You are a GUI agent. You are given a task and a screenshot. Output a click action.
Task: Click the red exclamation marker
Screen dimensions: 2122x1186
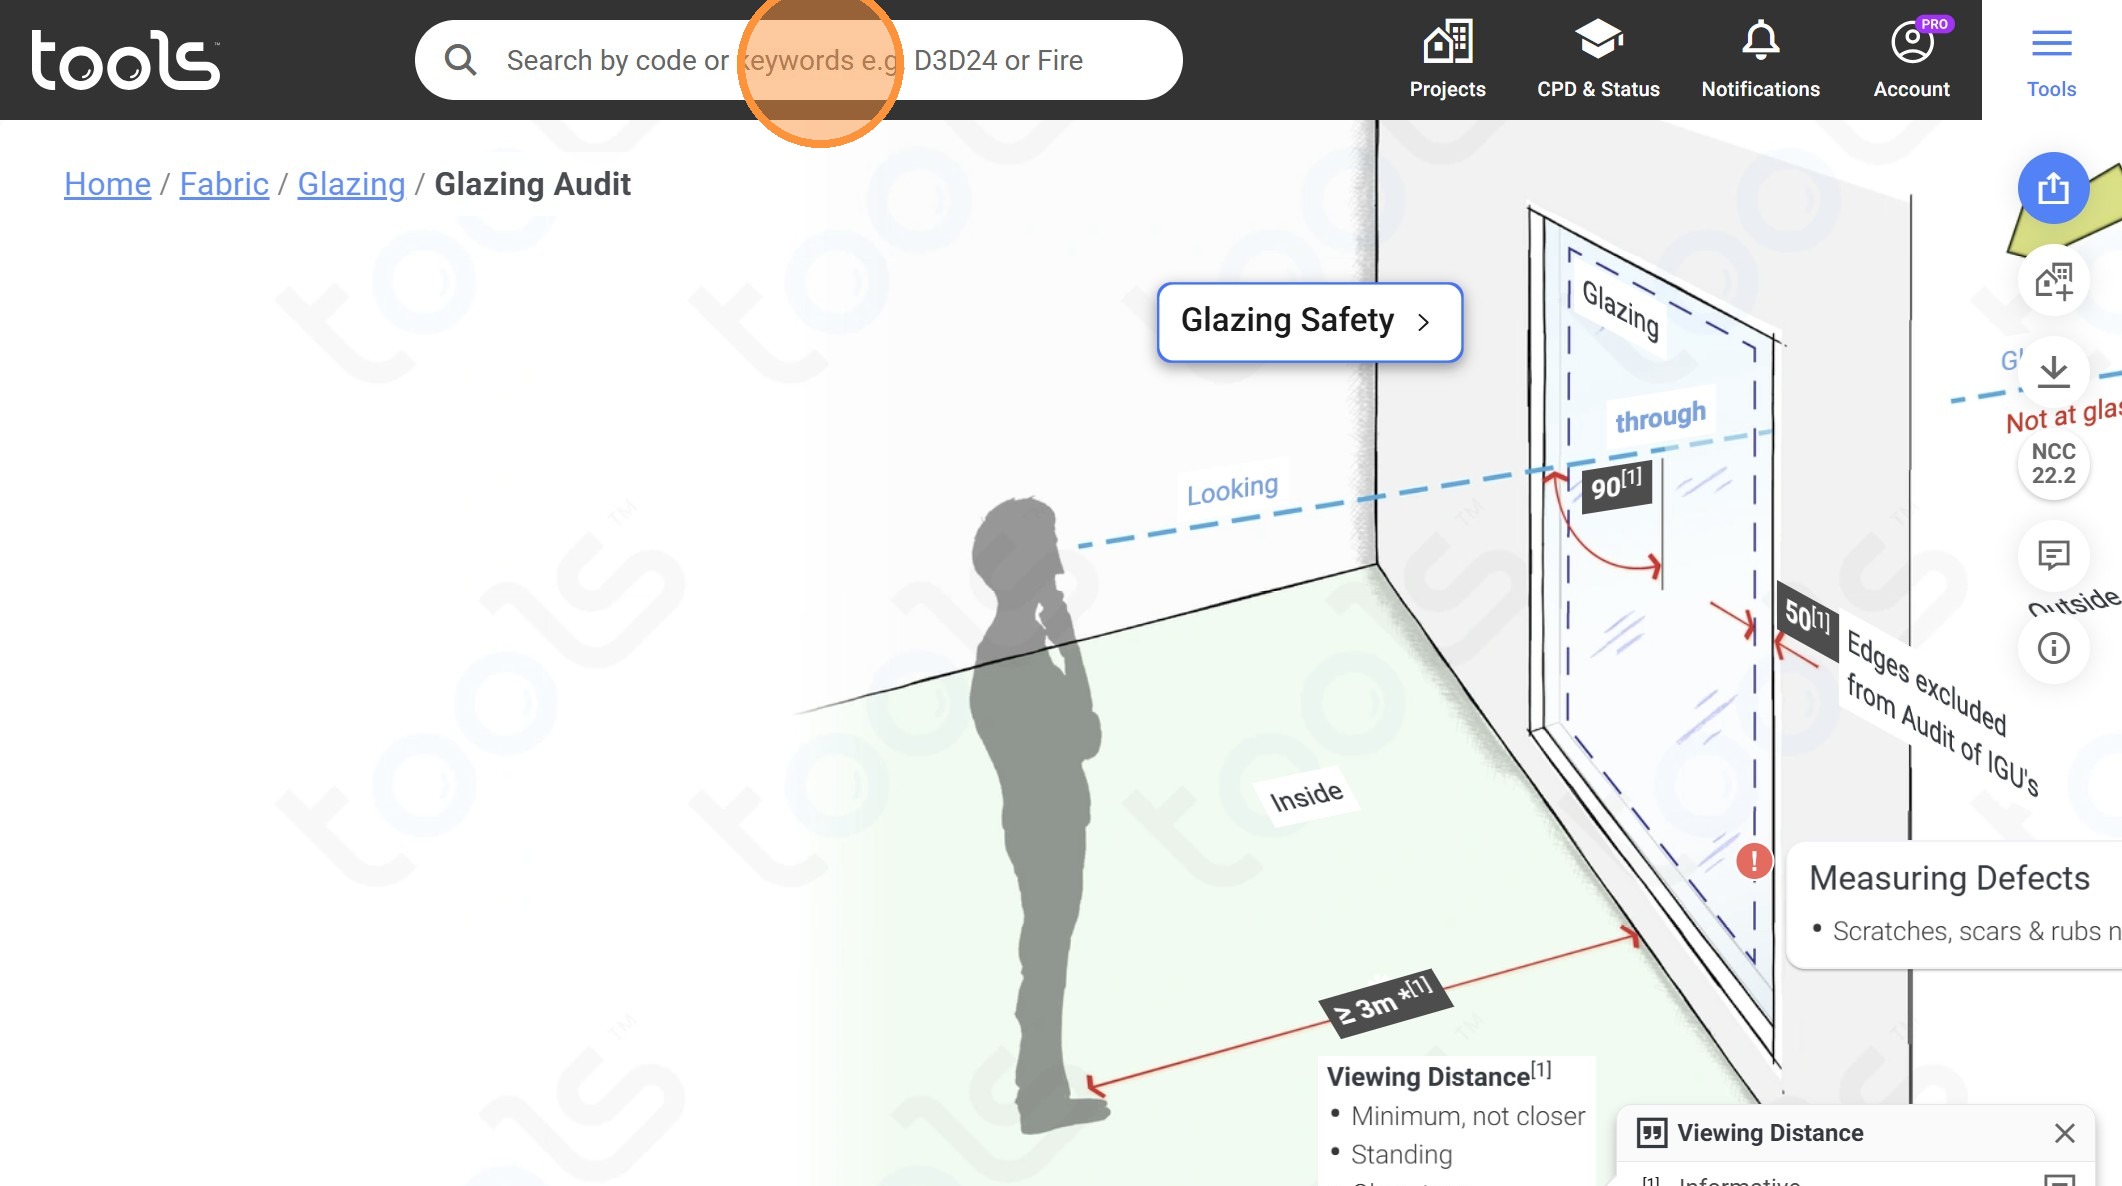click(1753, 860)
